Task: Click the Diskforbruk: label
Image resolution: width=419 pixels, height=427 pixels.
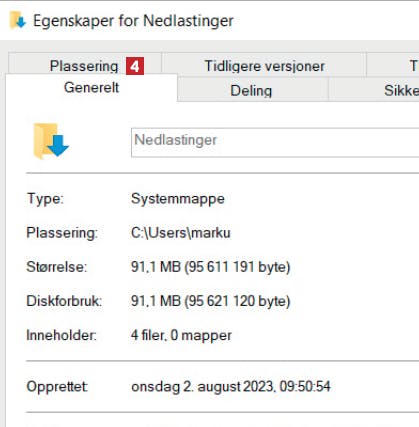Action: (64, 301)
